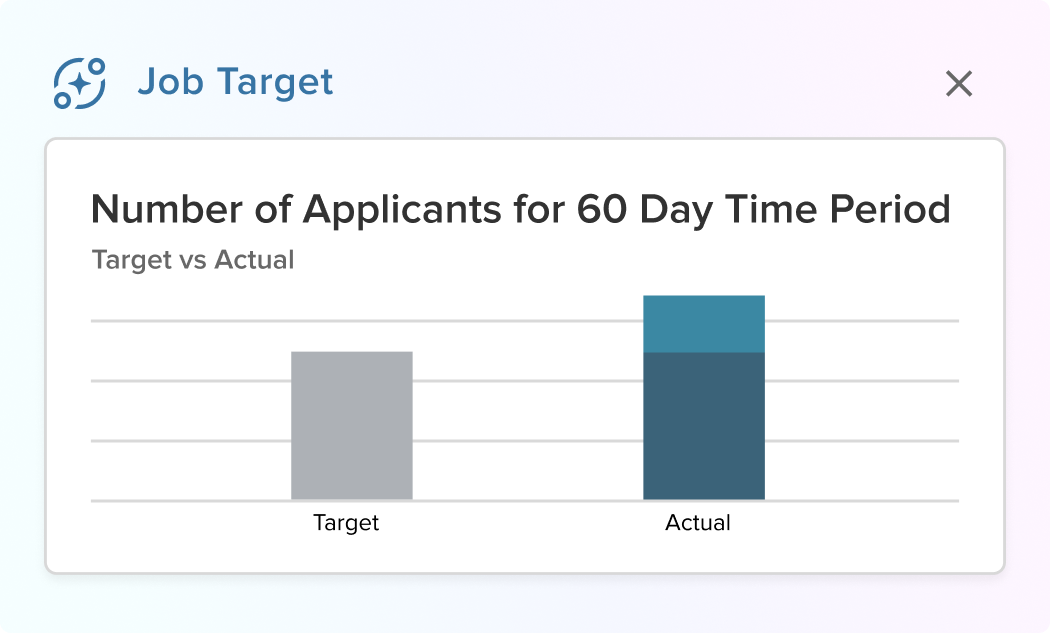Toggle the gray Target bar visibility
Viewport: 1050px width, 633px height.
(x=351, y=425)
